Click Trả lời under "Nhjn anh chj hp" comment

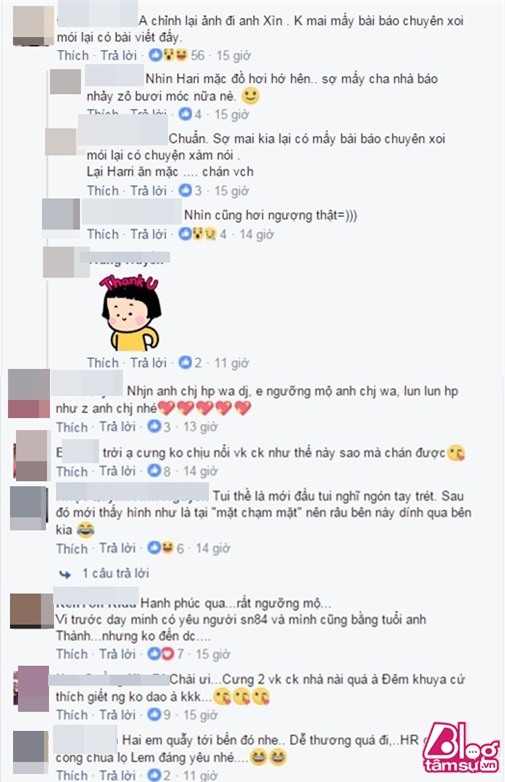tap(117, 427)
